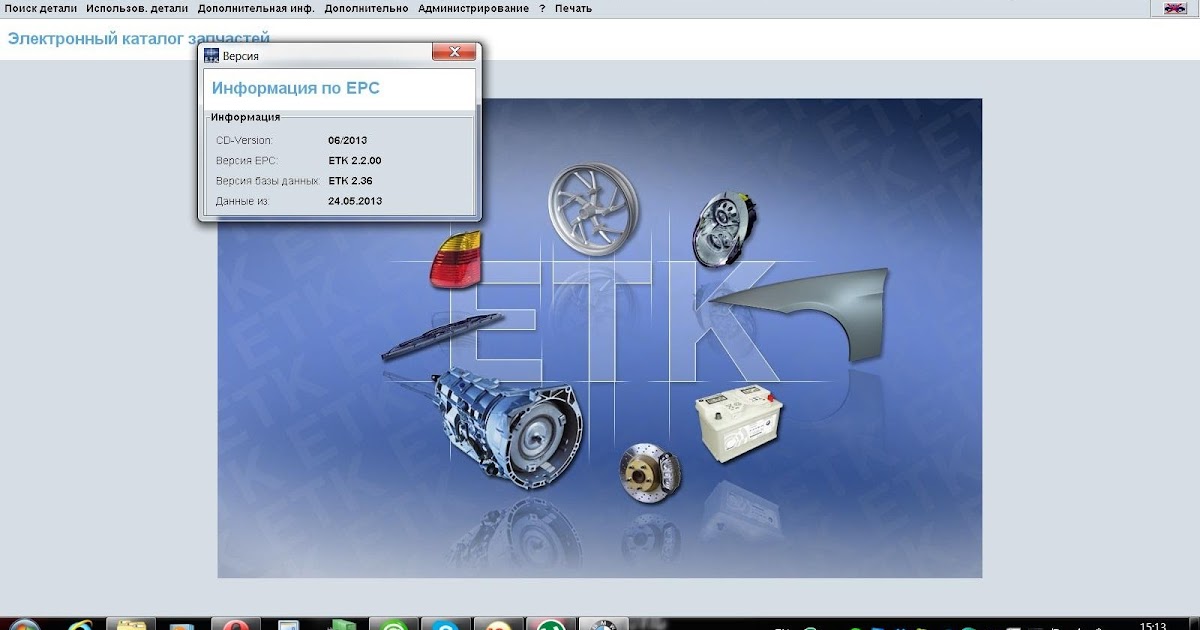The height and width of the screenshot is (630, 1200).
Task: Select the ETK 2.36 database version value
Action: pyautogui.click(x=350, y=181)
